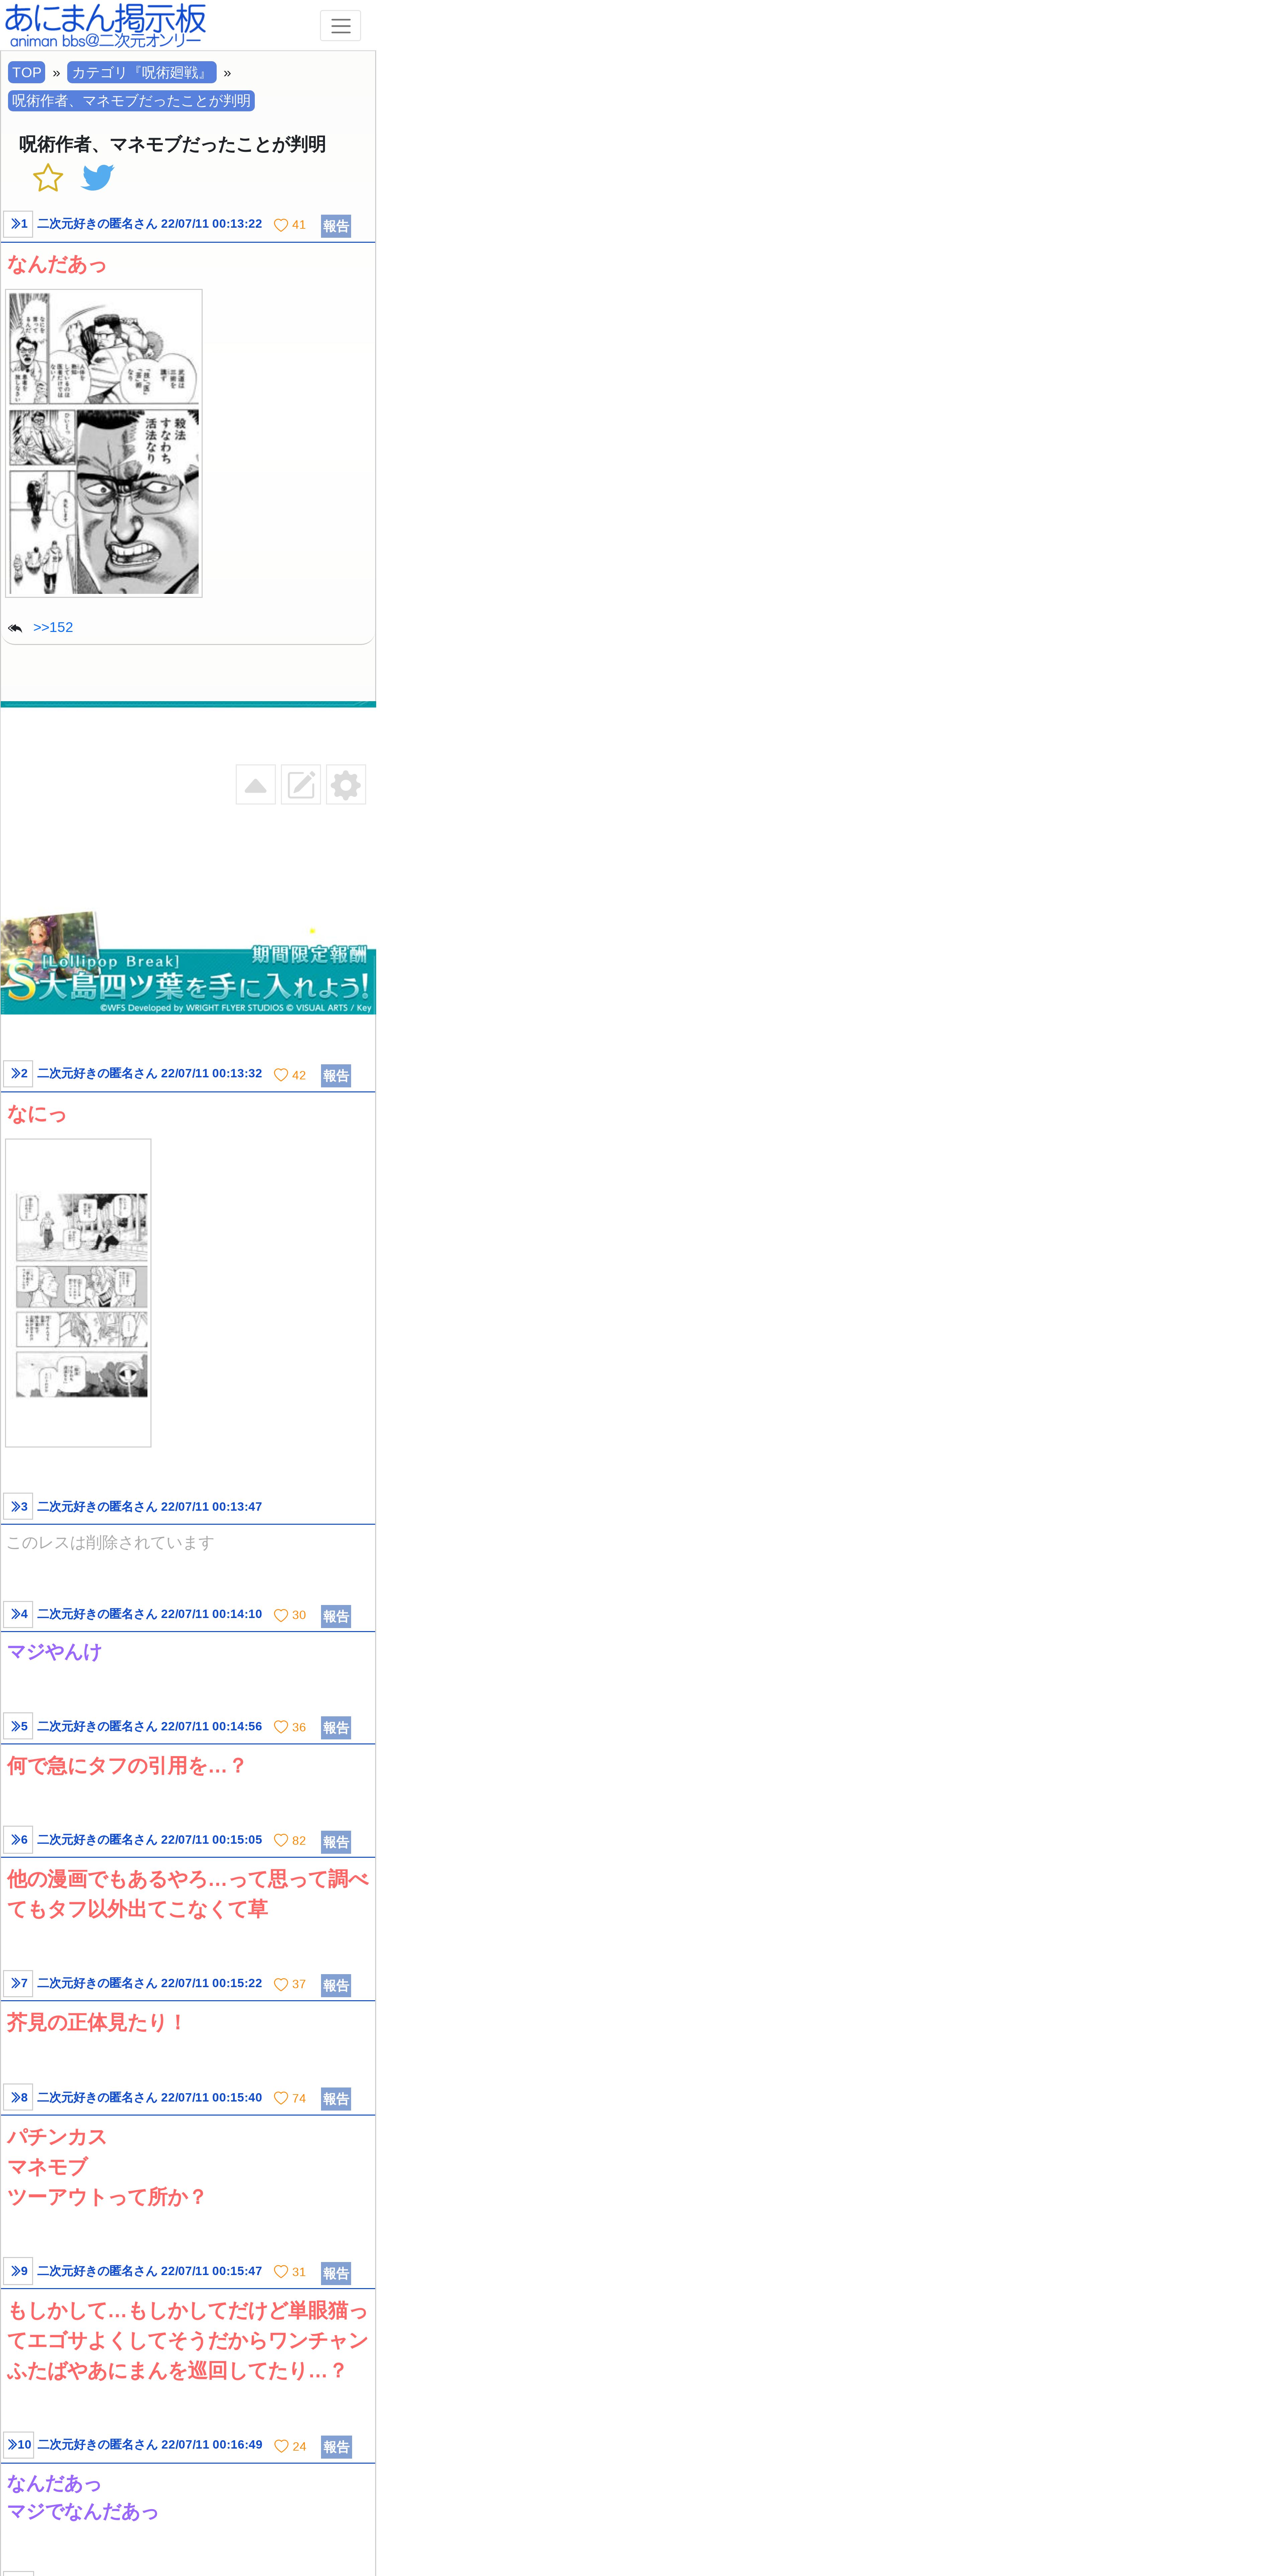Viewport: 1288px width, 2576px height.
Task: Click the あにまん掲示板 site logo
Action: point(105,25)
